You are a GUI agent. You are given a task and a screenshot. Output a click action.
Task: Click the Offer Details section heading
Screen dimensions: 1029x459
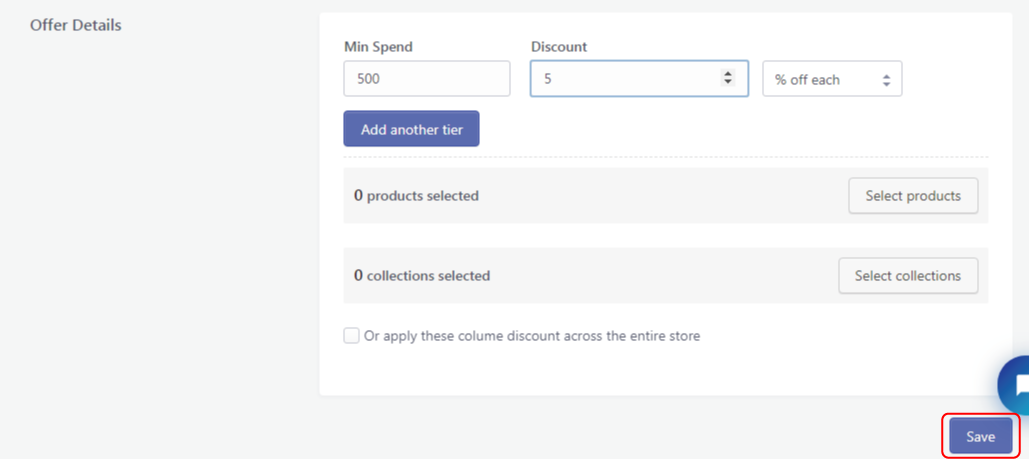[76, 25]
